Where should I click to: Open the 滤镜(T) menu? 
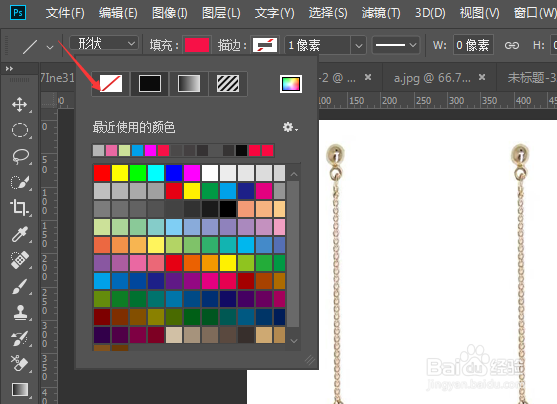[x=381, y=13]
